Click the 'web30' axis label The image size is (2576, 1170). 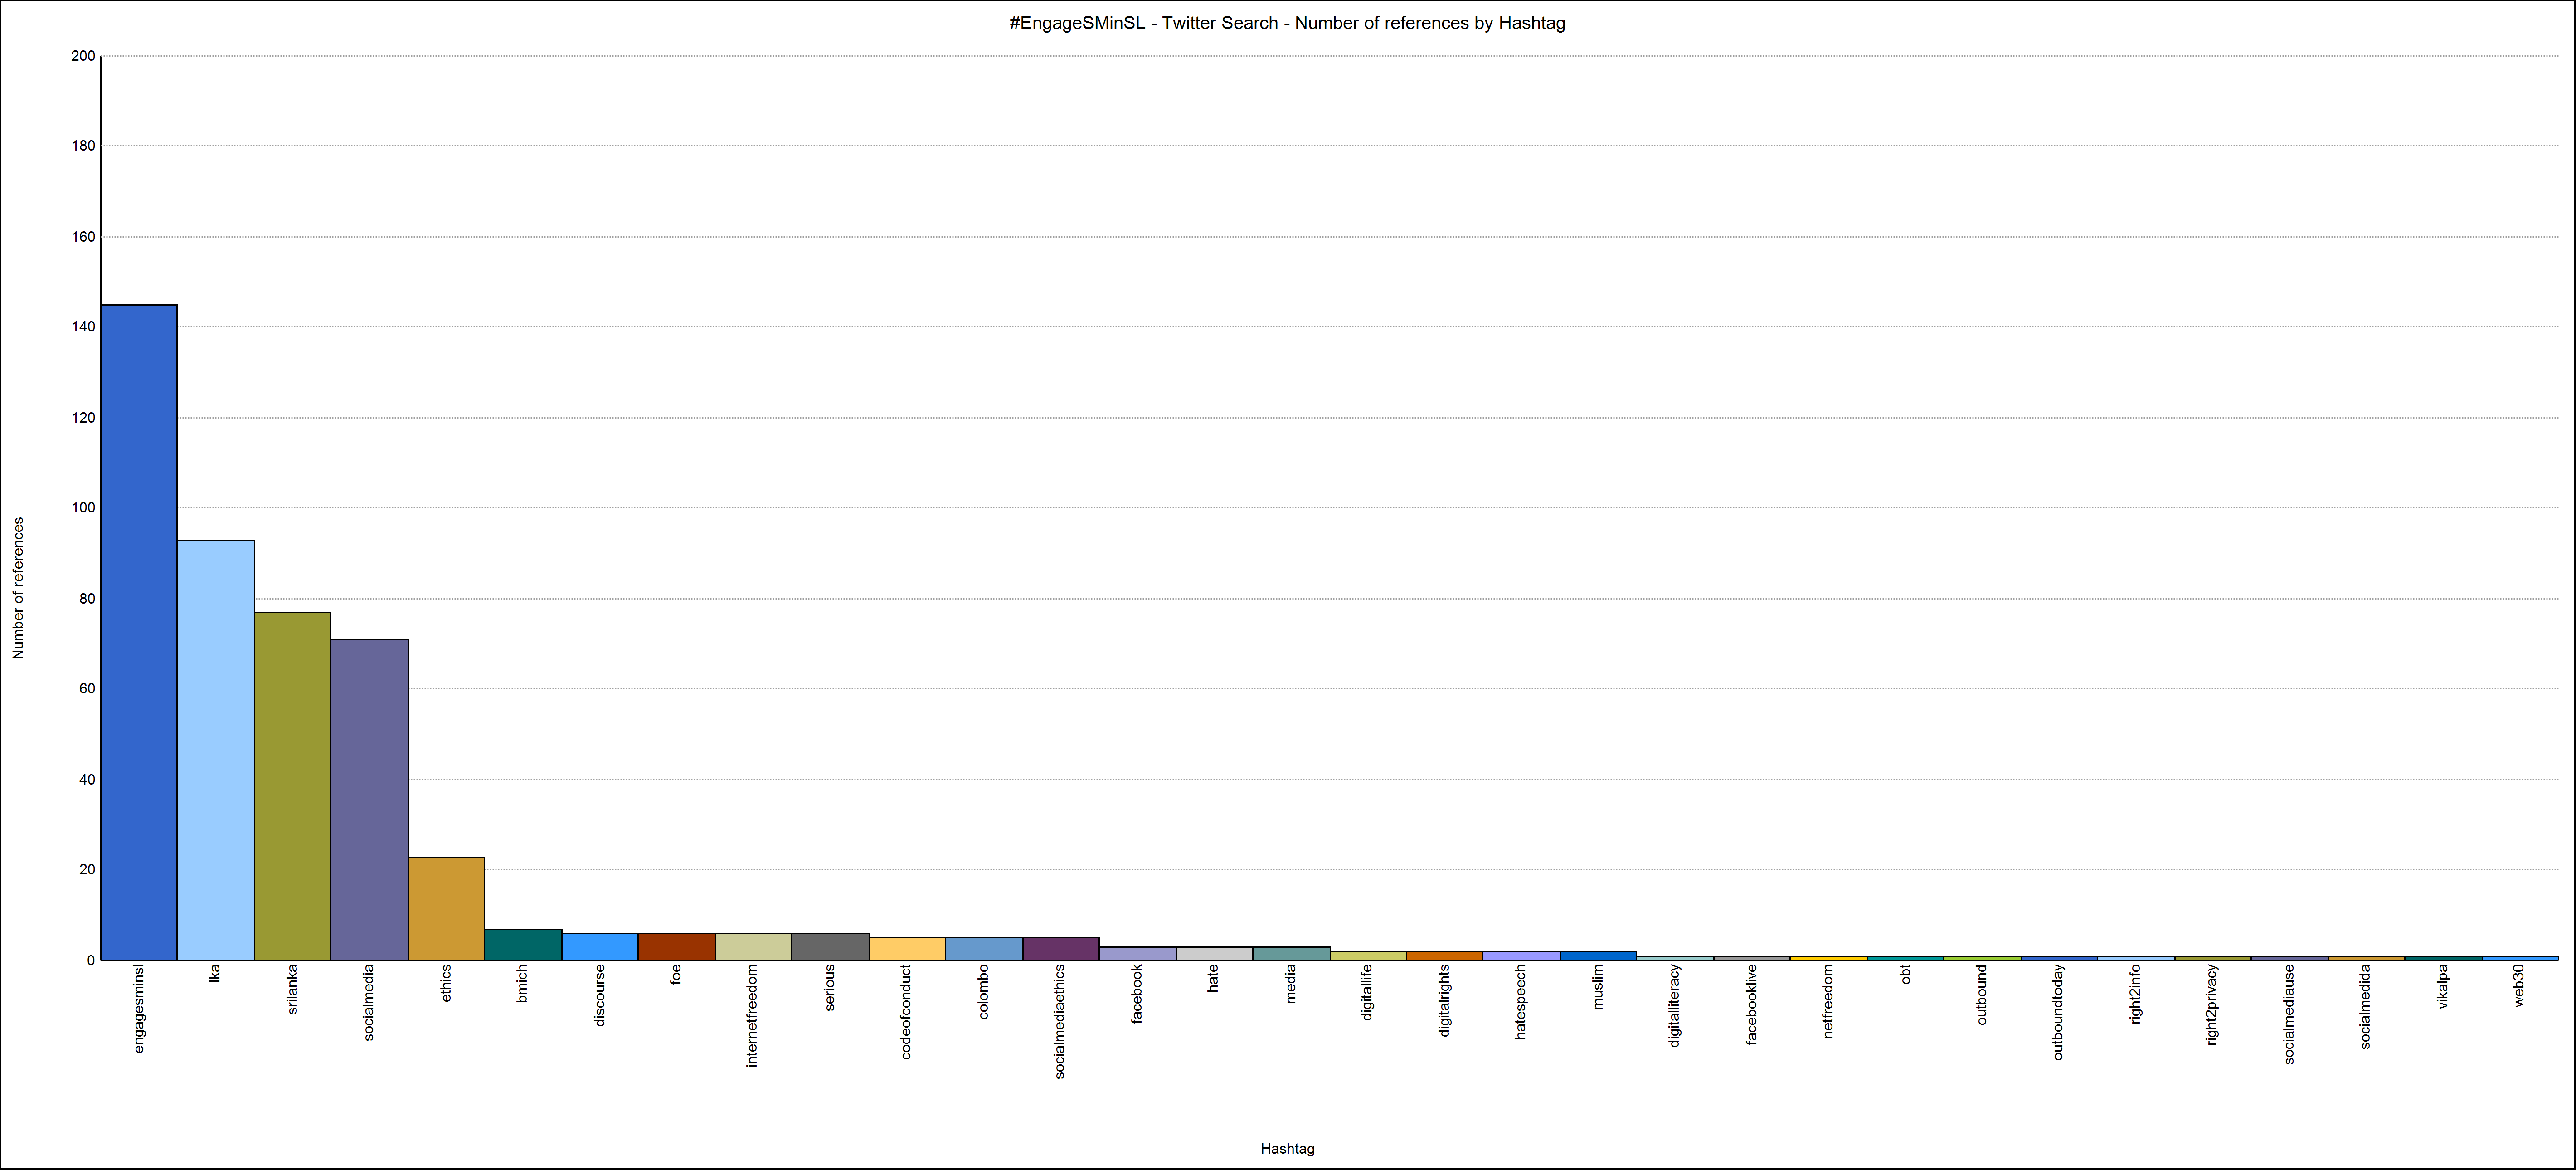coord(2520,985)
